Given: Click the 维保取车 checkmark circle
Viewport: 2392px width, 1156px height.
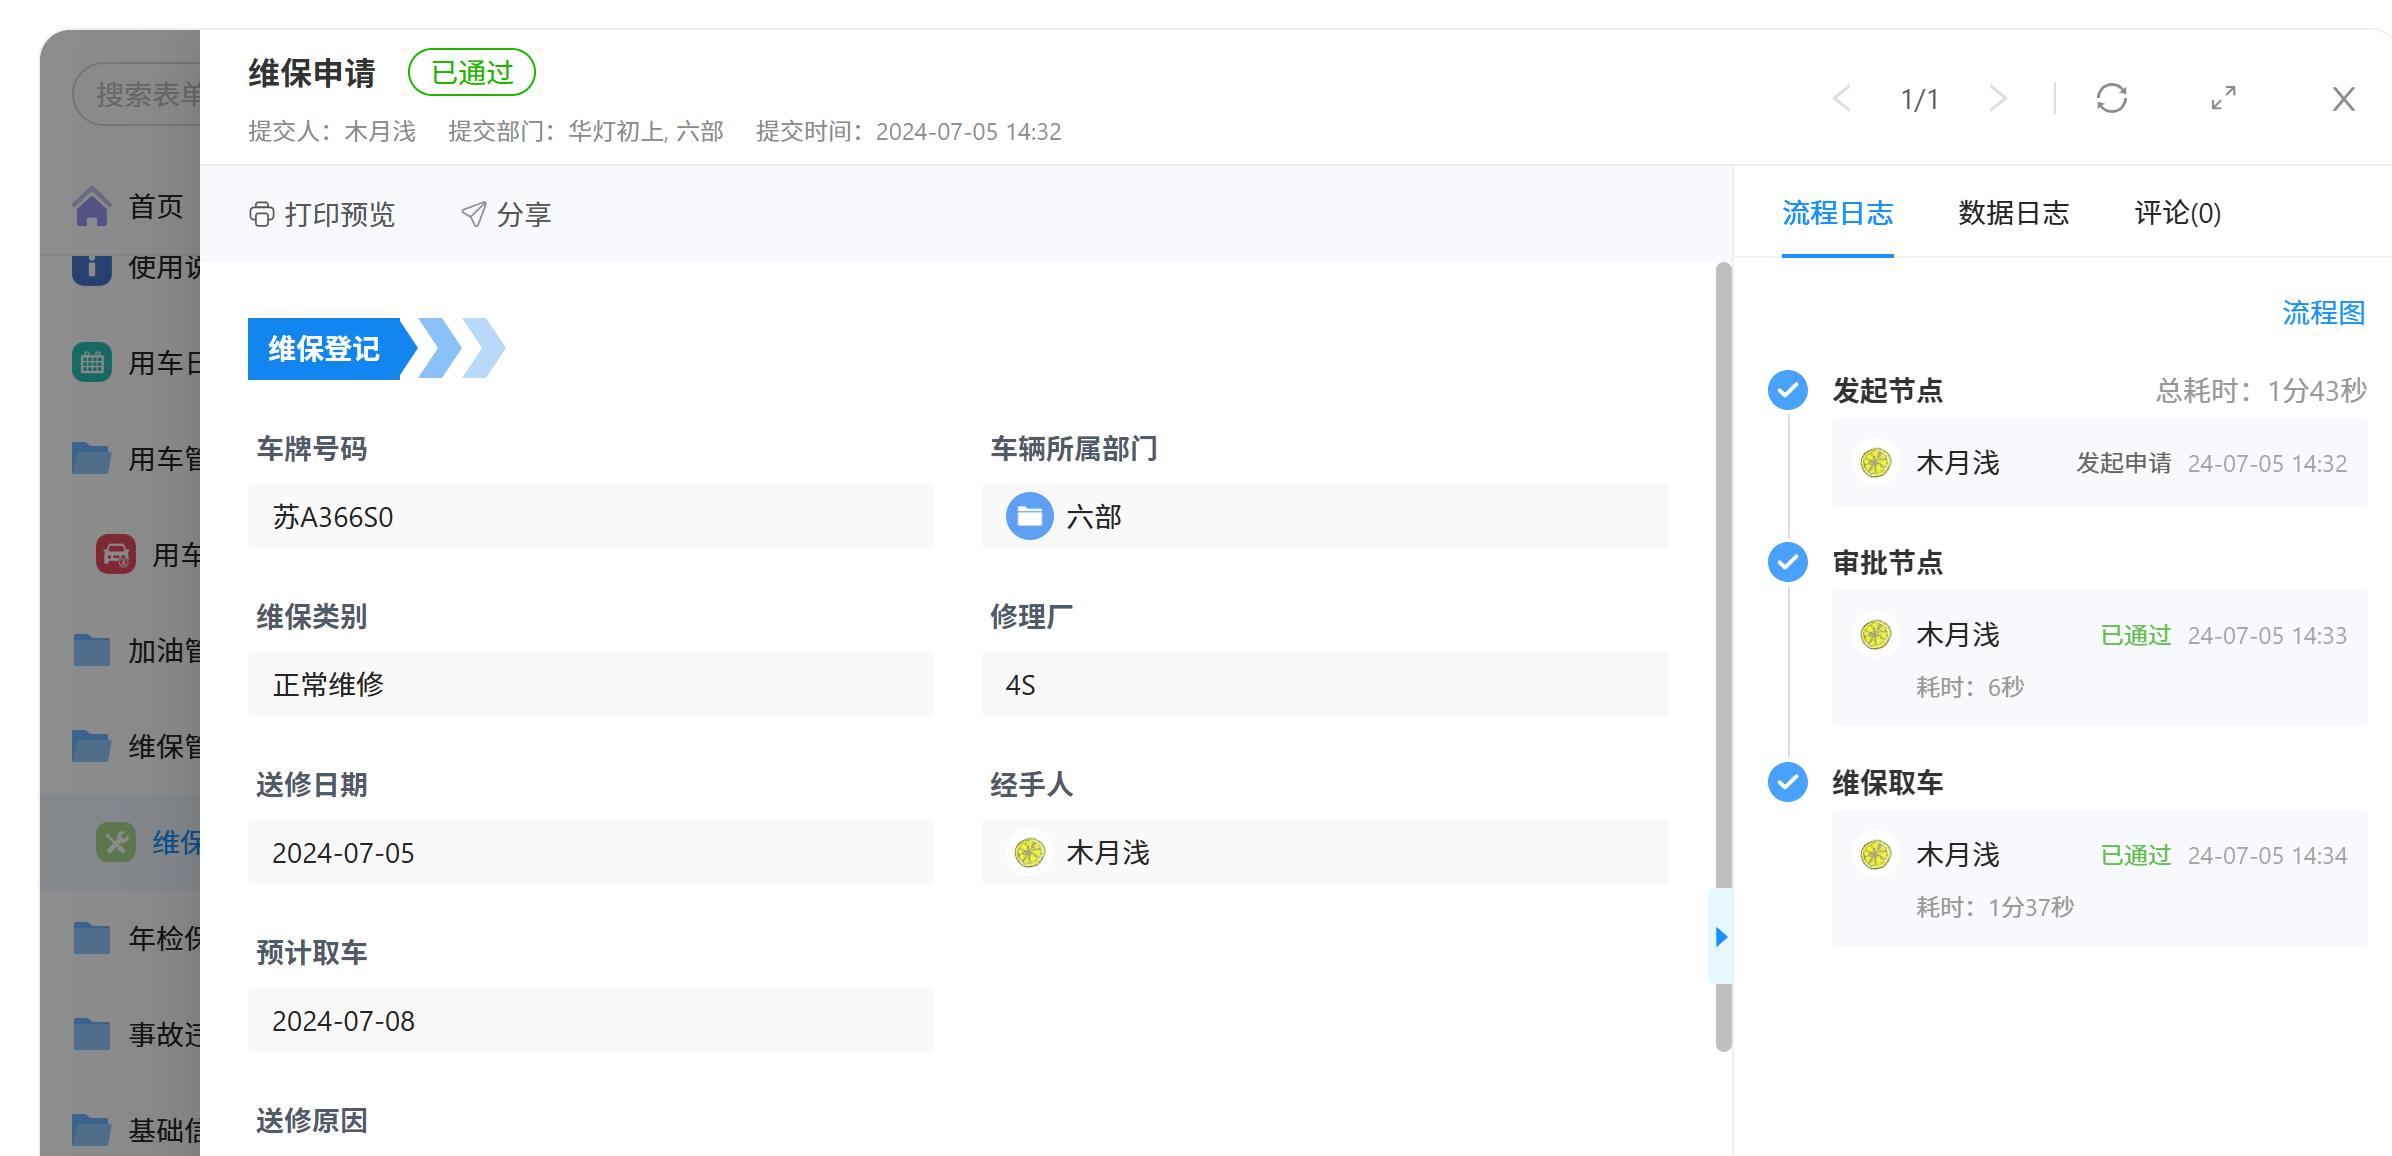Looking at the screenshot, I should [1787, 782].
